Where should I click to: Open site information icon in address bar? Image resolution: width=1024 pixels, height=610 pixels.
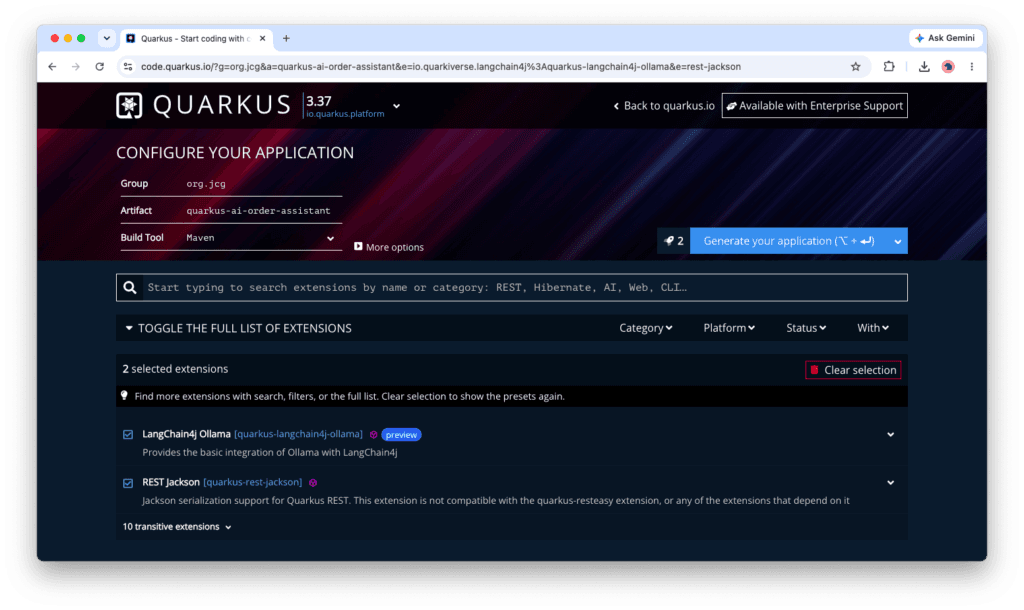click(x=128, y=67)
